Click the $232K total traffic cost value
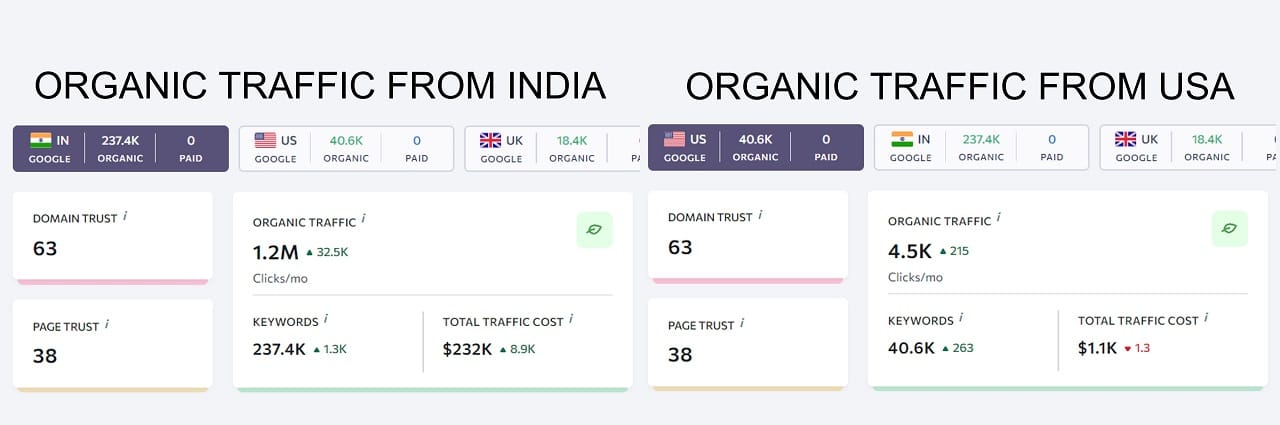This screenshot has height=425, width=1280. point(467,349)
